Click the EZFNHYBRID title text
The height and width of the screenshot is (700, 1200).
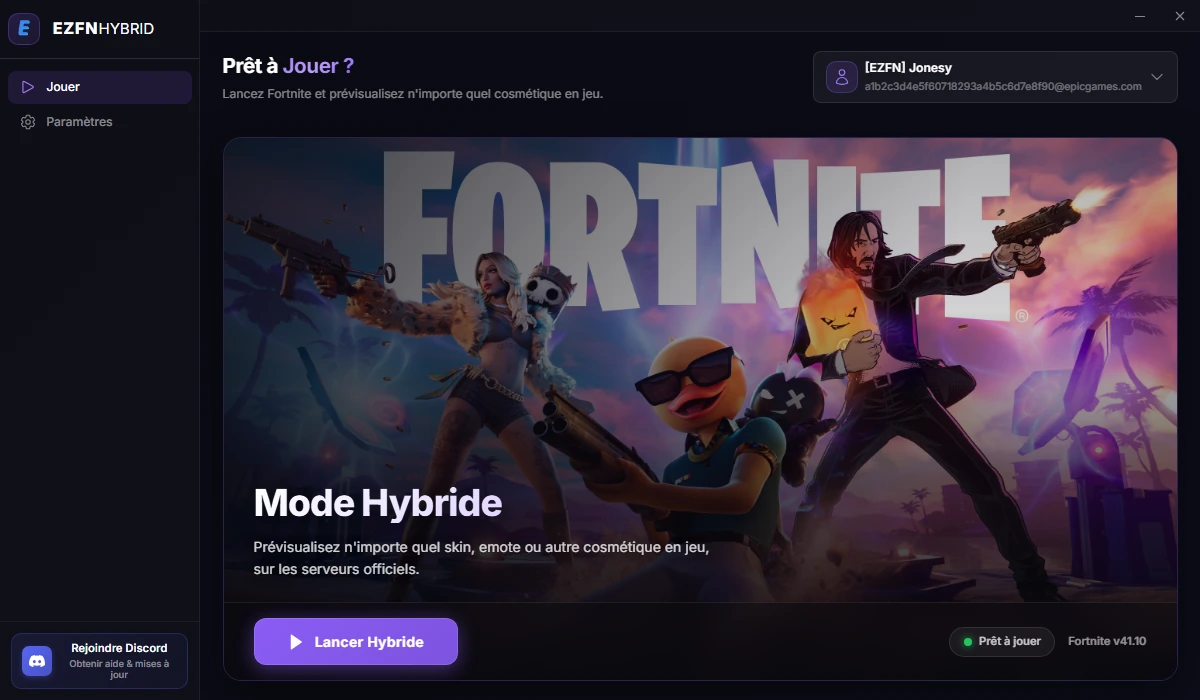(103, 29)
